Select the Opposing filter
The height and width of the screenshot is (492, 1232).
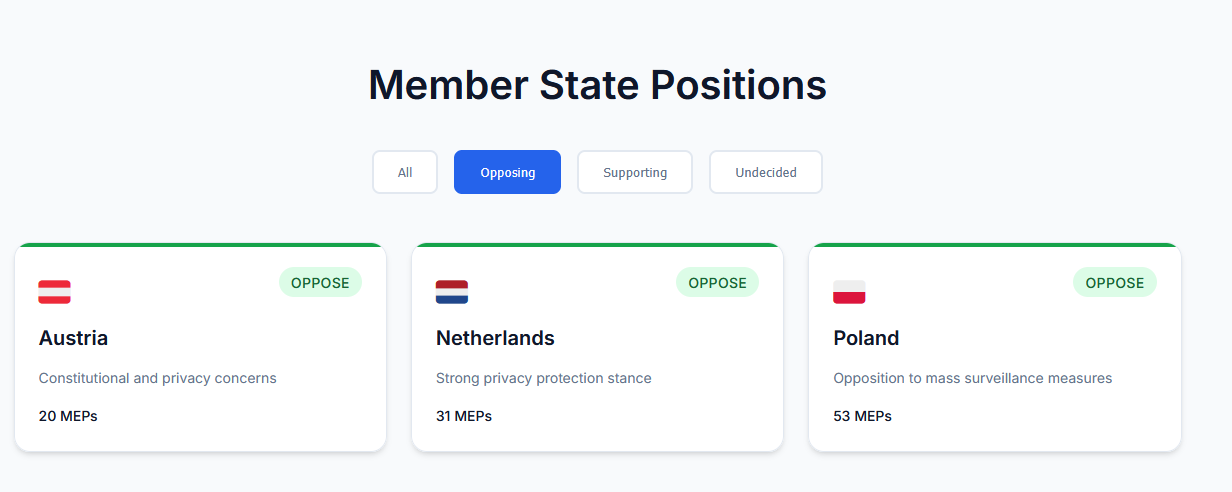click(507, 172)
